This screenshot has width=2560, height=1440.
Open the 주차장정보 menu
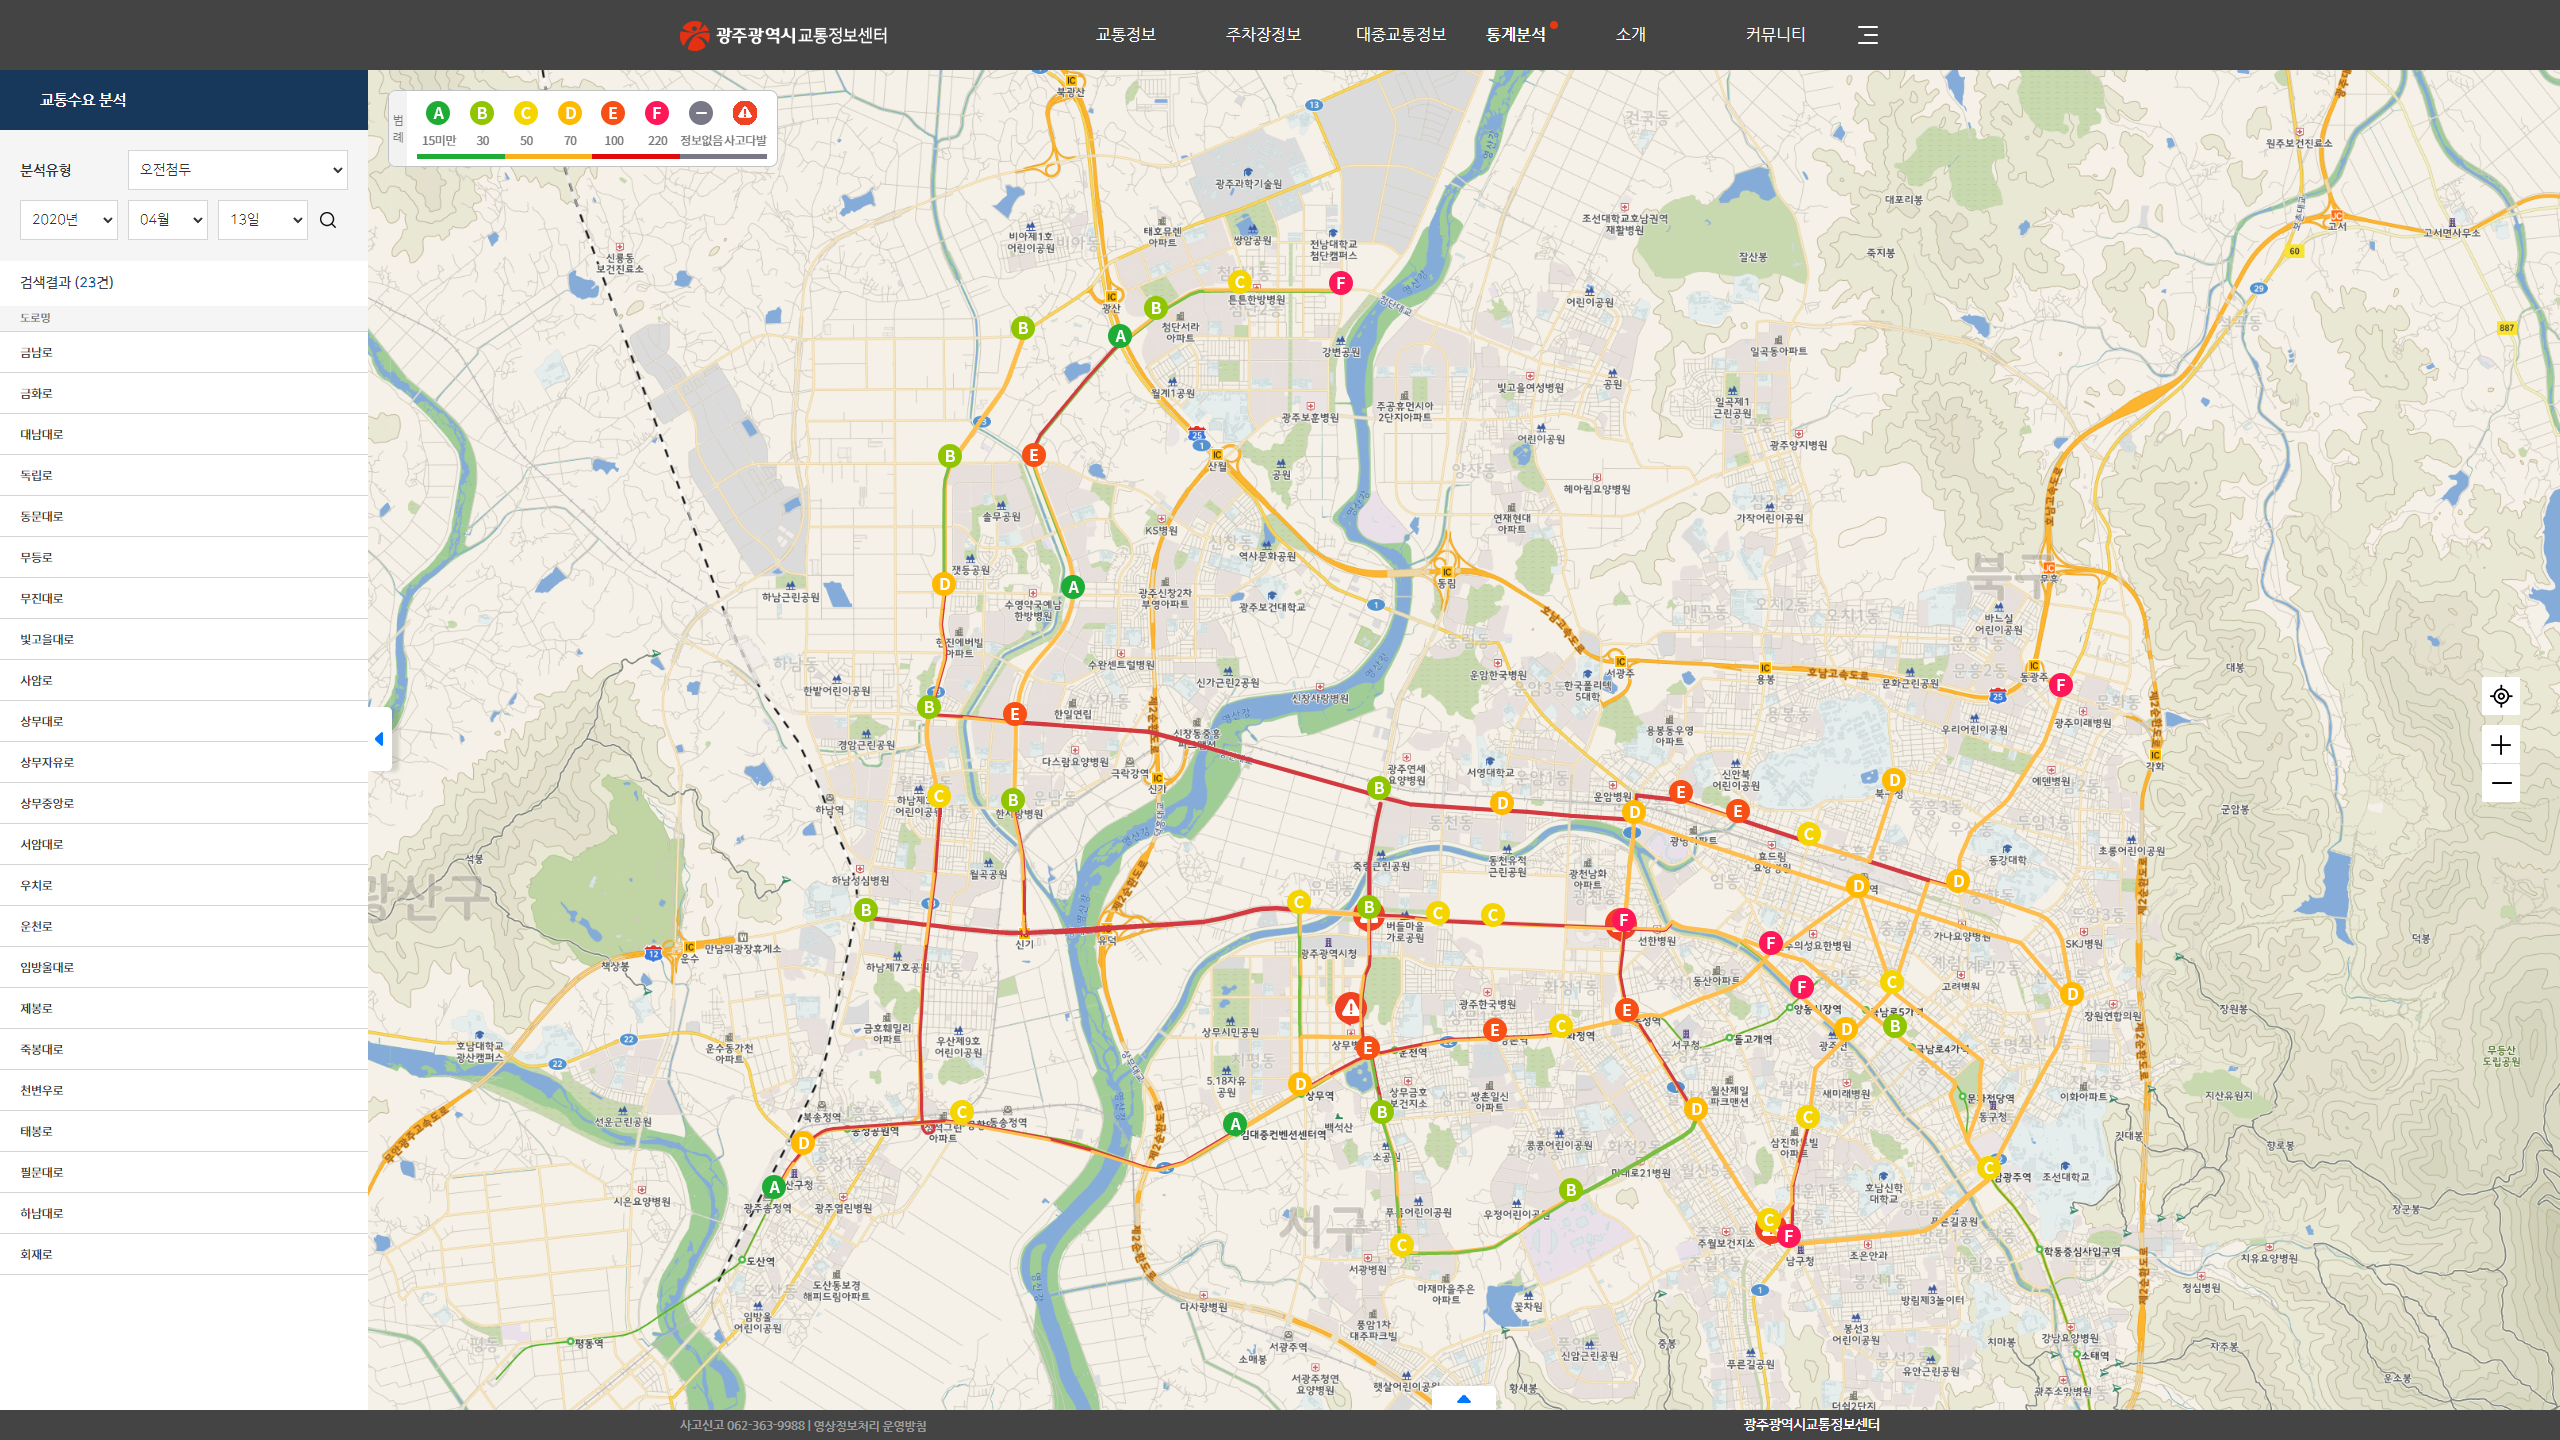tap(1263, 35)
